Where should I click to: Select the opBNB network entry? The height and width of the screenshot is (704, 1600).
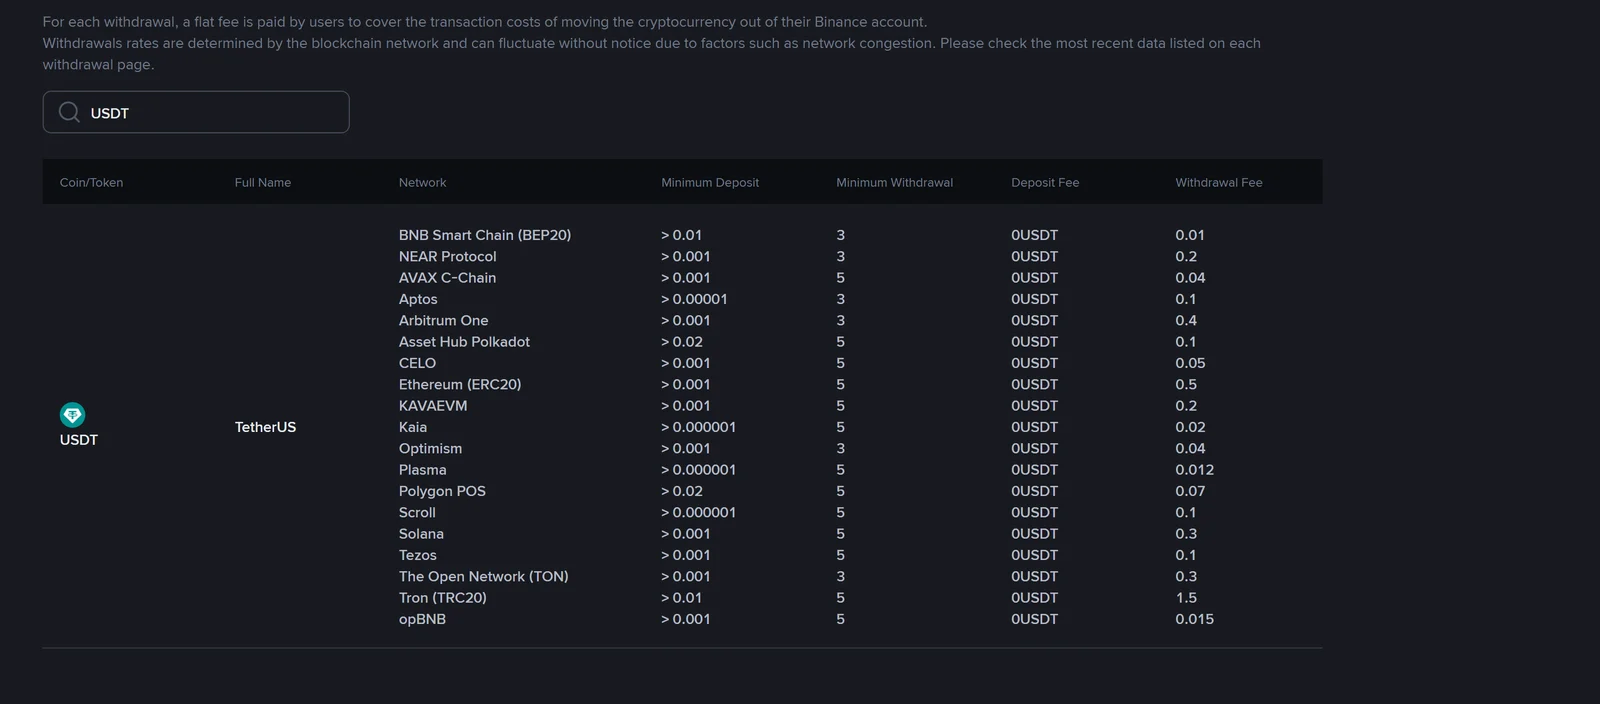click(x=422, y=619)
